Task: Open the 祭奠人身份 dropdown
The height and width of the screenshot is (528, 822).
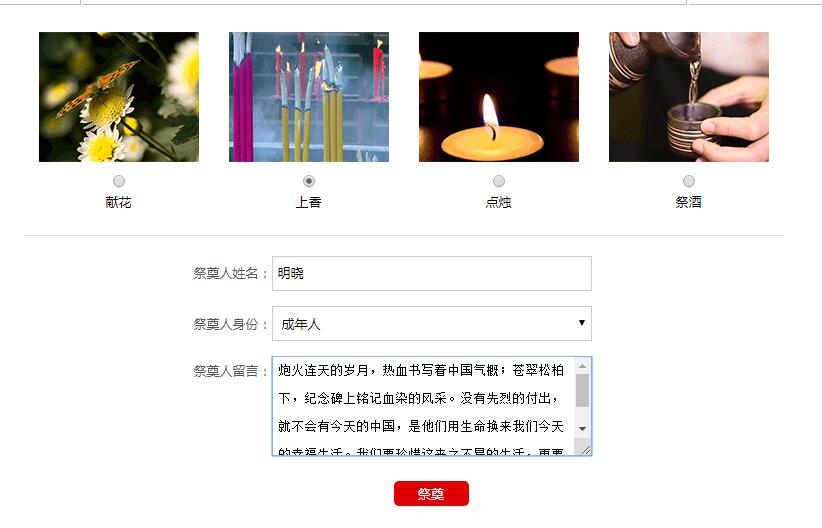Action: [432, 324]
